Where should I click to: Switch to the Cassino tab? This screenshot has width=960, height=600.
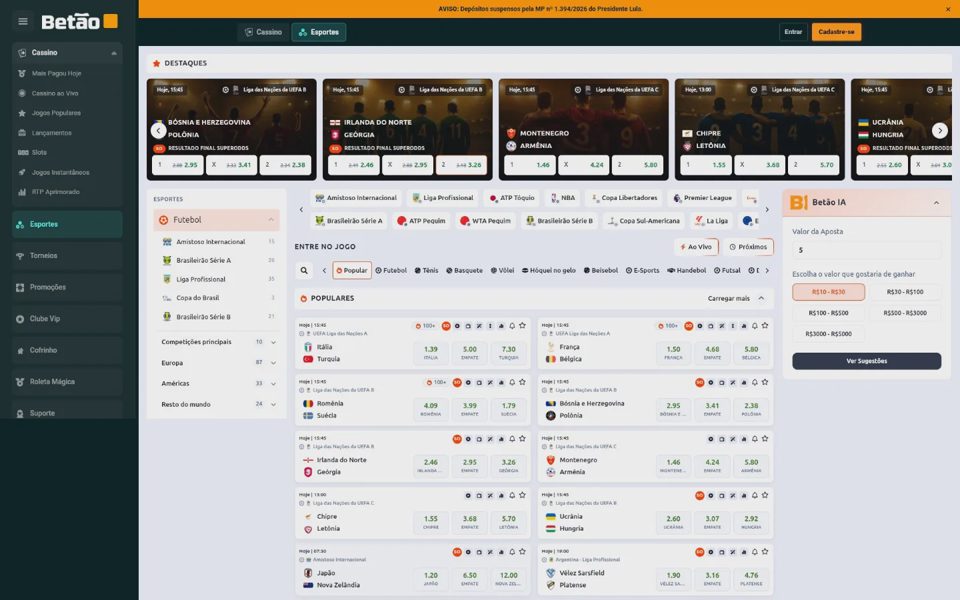point(263,32)
